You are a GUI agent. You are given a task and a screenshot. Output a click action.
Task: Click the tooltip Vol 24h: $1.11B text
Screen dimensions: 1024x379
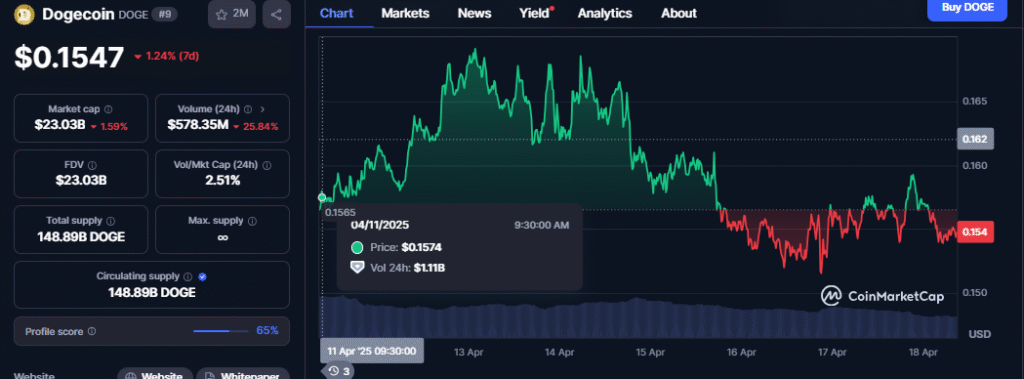(407, 267)
